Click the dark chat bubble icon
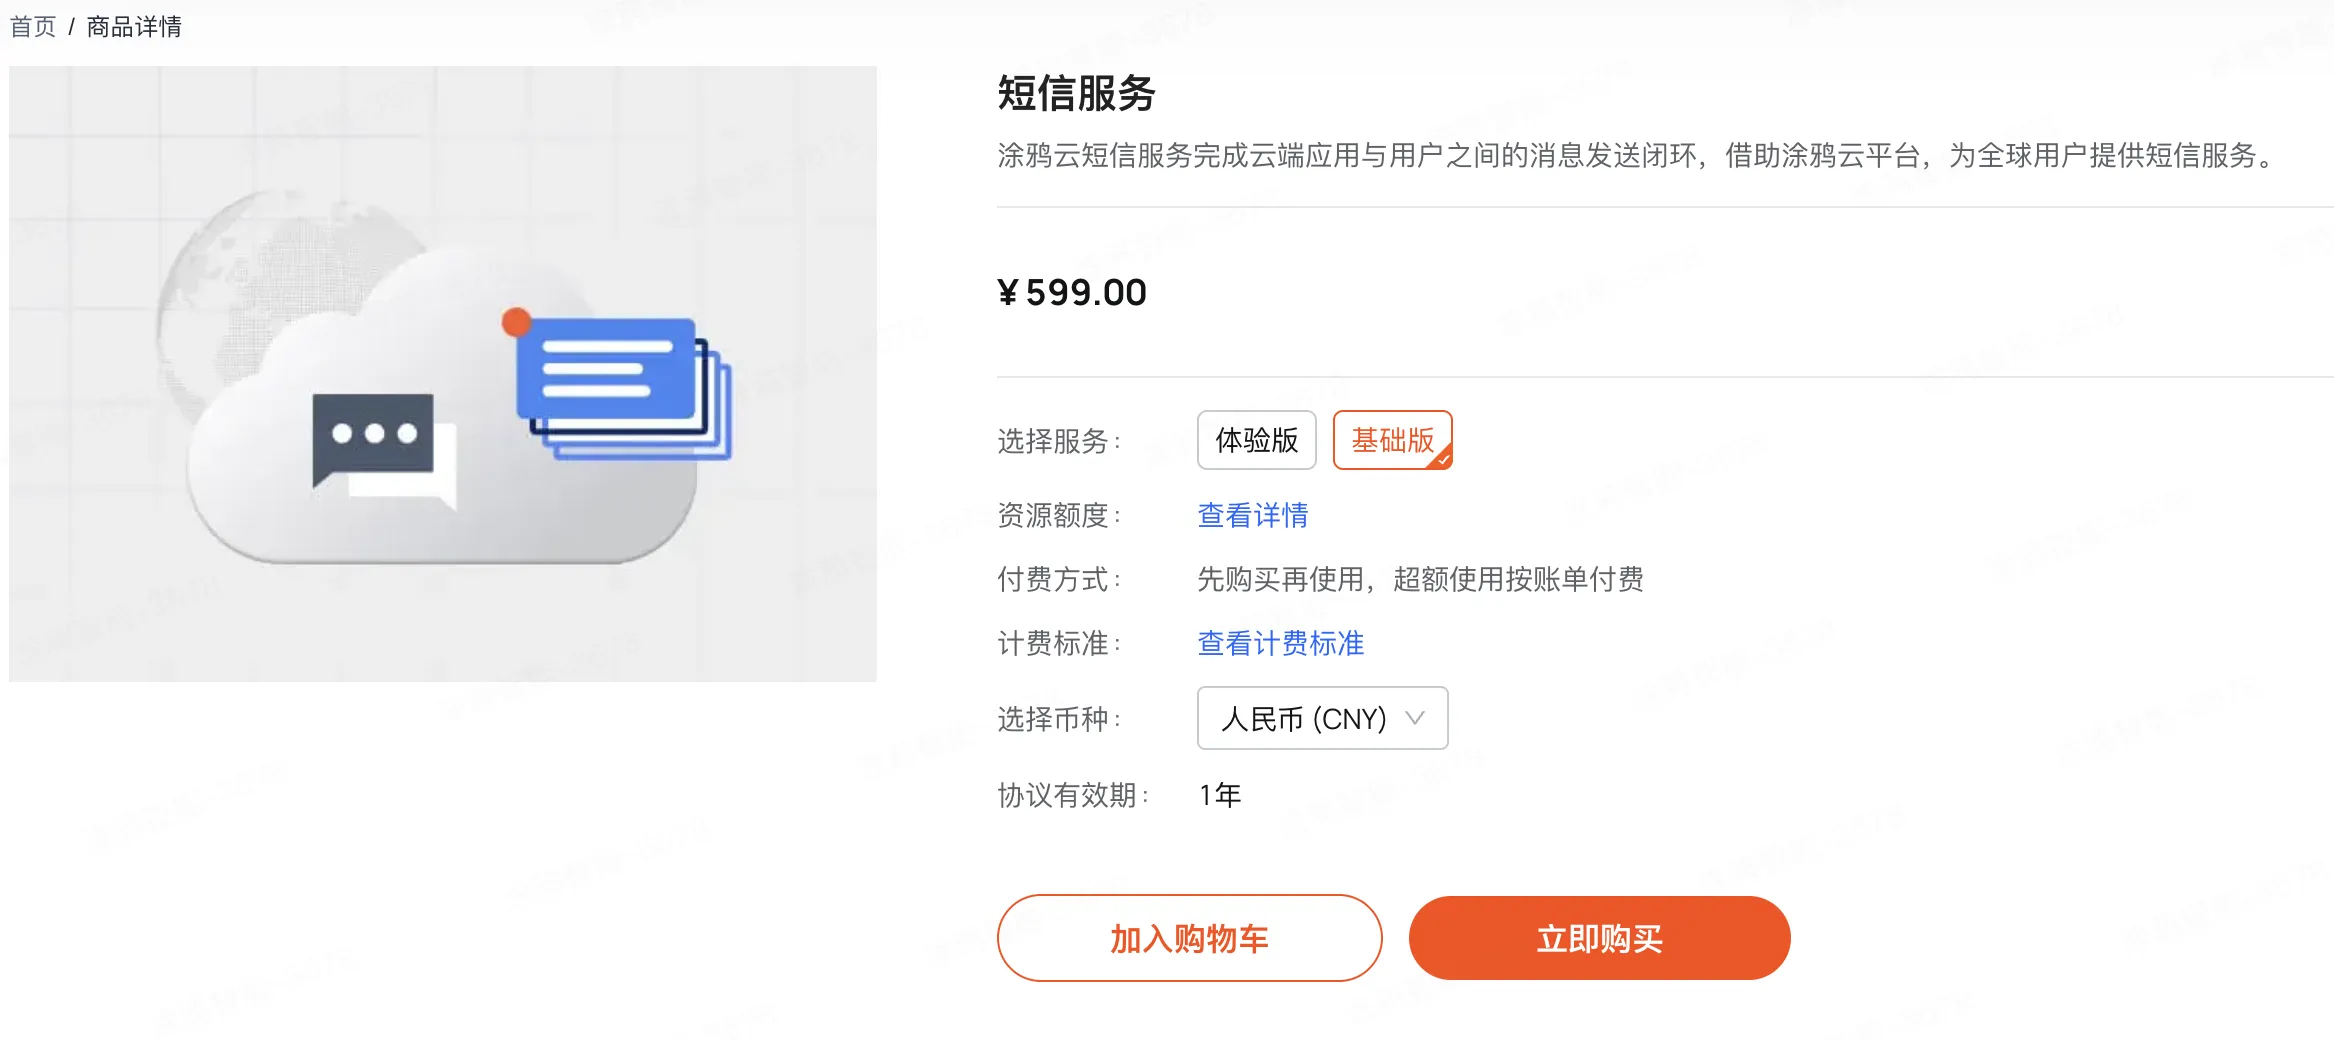Screen dimensions: 2334x1040 [x=373, y=436]
